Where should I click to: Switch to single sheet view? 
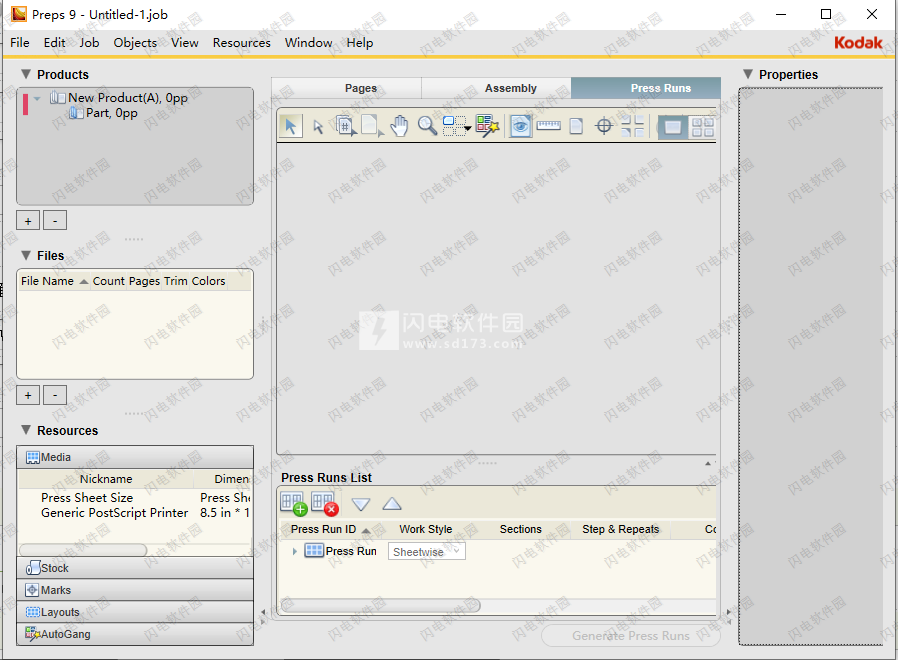tap(672, 127)
